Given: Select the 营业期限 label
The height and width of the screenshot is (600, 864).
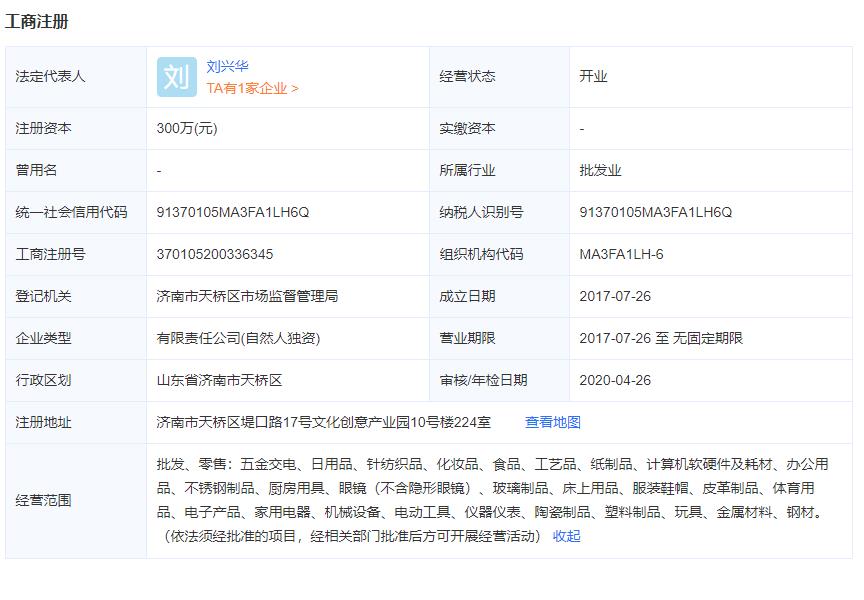Looking at the screenshot, I should 467,338.
